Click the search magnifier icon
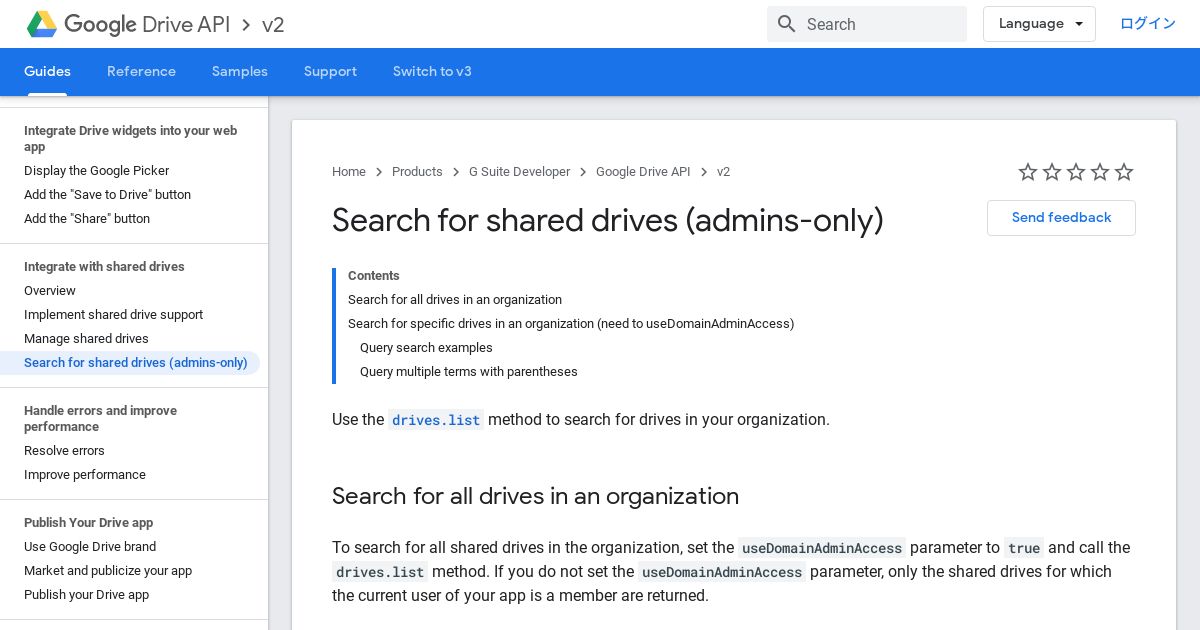1200x630 pixels. [x=787, y=24]
